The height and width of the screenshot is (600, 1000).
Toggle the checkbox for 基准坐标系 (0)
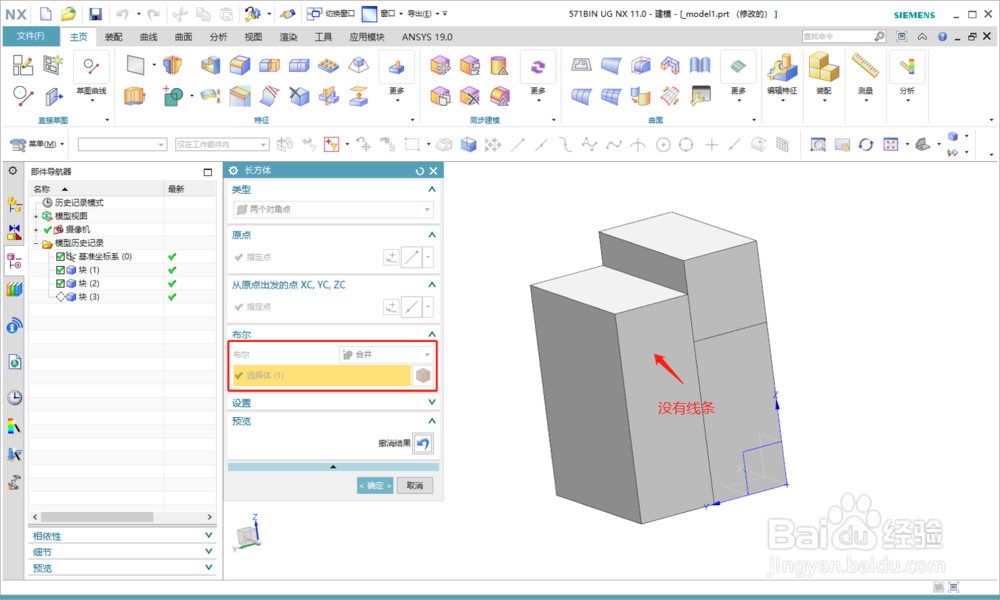[x=60, y=256]
